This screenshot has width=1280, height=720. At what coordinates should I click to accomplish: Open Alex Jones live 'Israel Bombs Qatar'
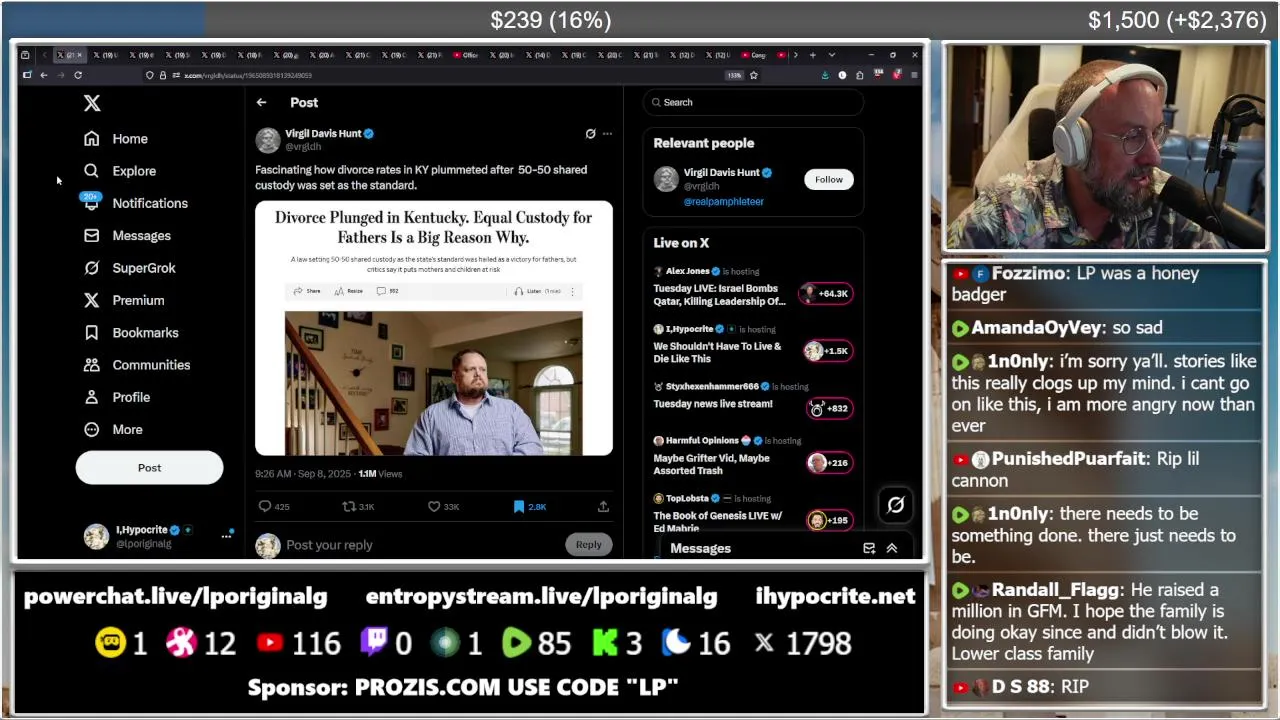pyautogui.click(x=719, y=295)
